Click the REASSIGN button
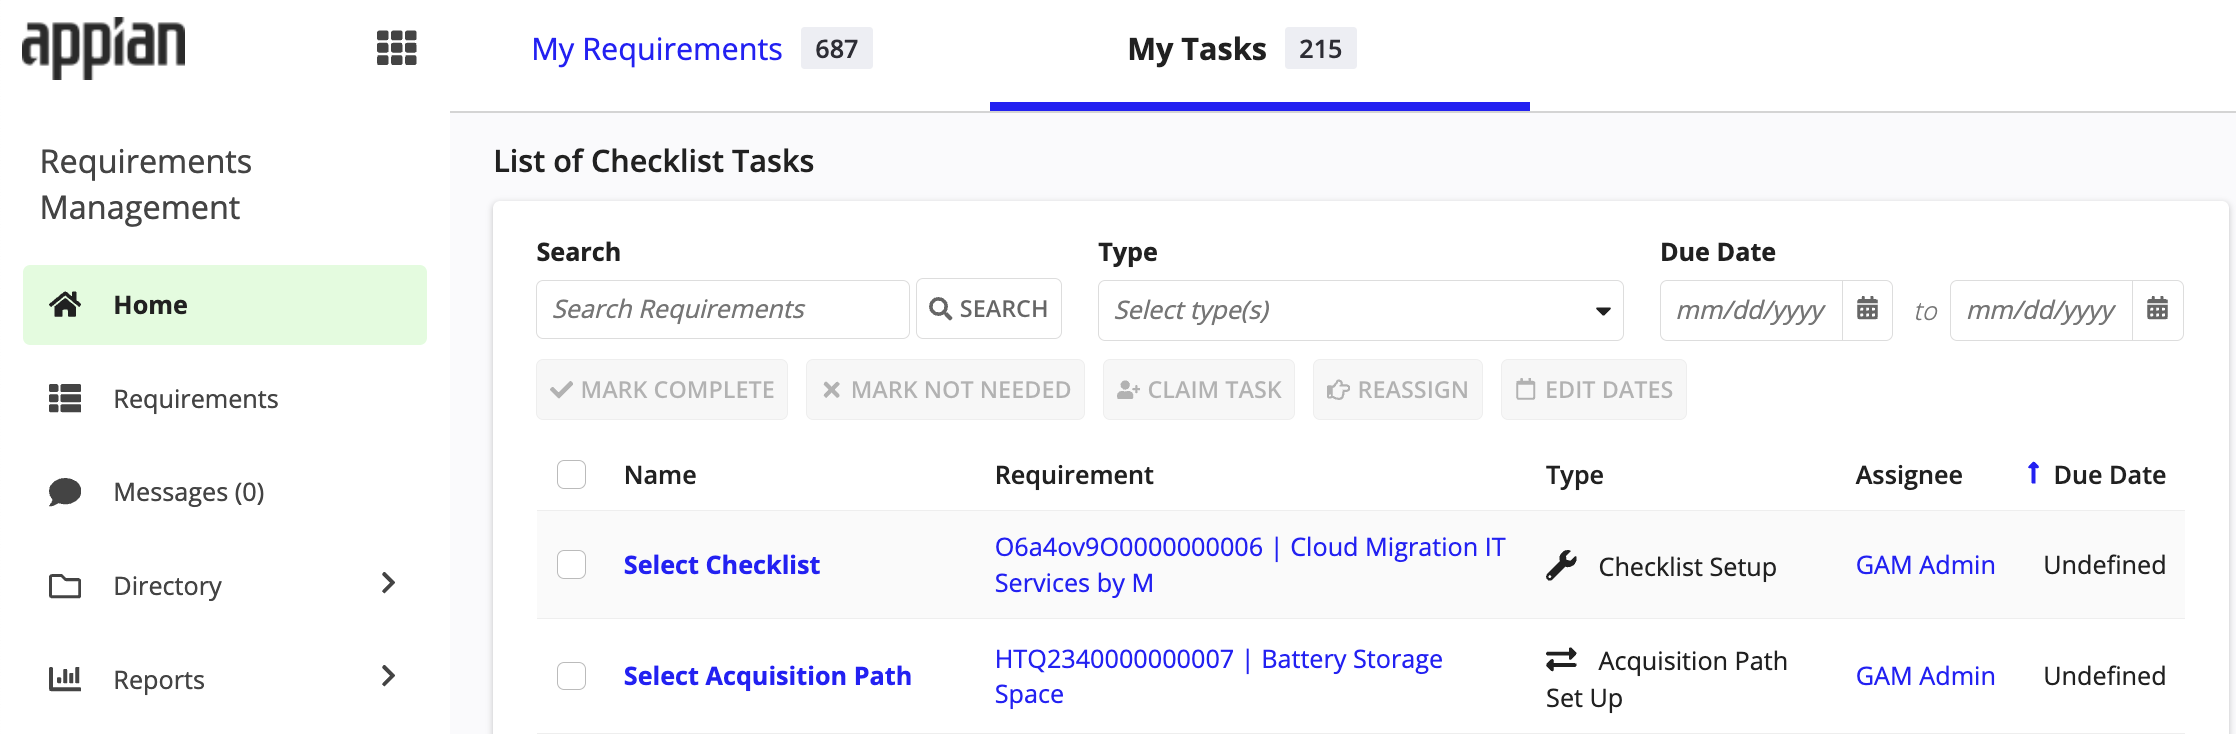 1397,390
